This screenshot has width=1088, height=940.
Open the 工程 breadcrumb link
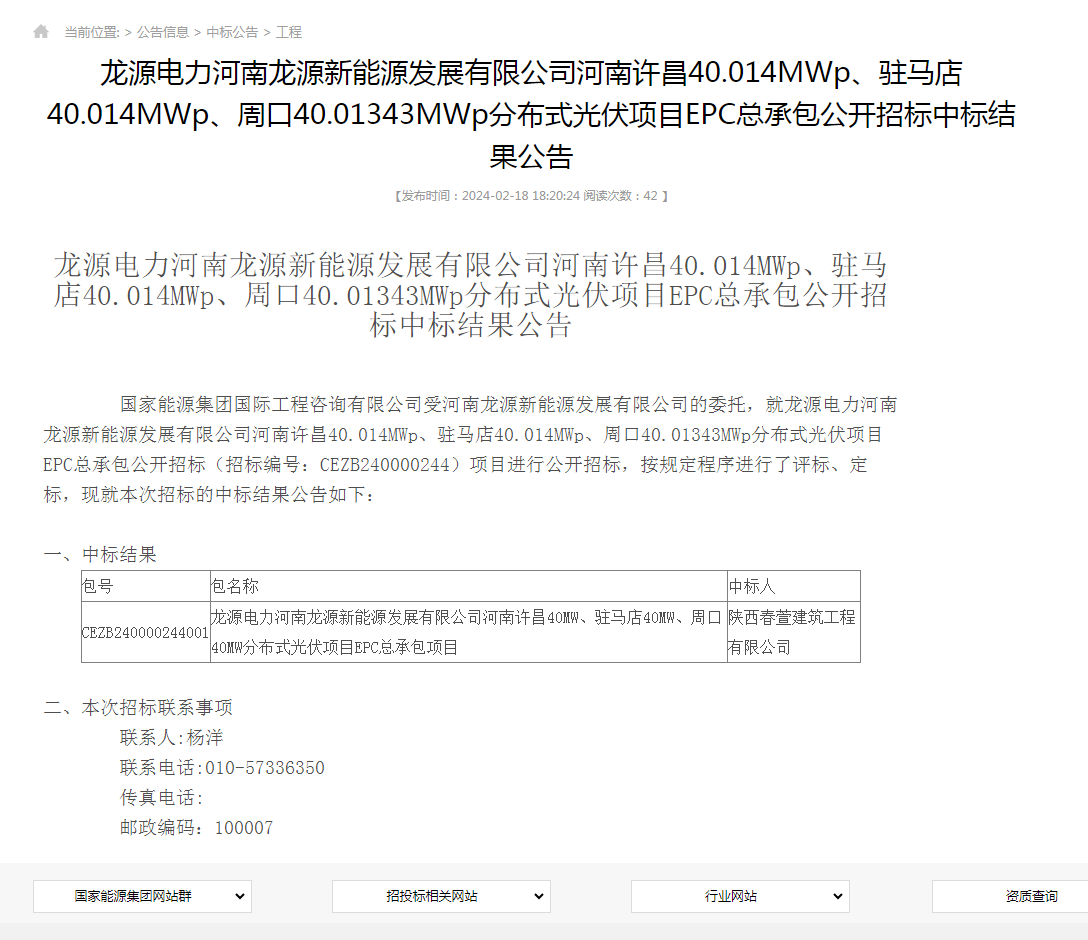click(289, 32)
